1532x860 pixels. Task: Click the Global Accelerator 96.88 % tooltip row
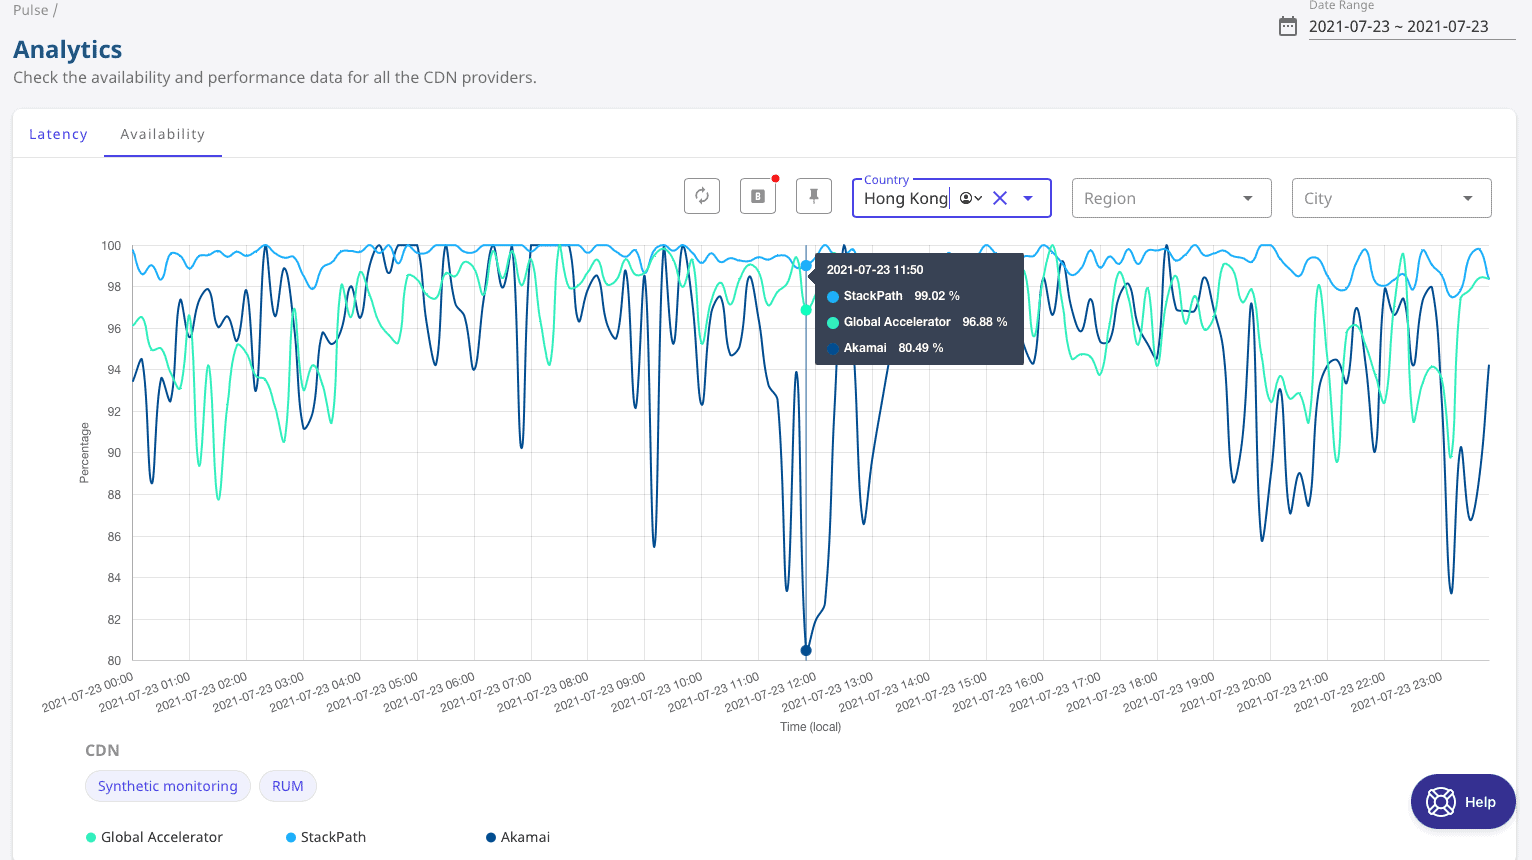point(917,322)
